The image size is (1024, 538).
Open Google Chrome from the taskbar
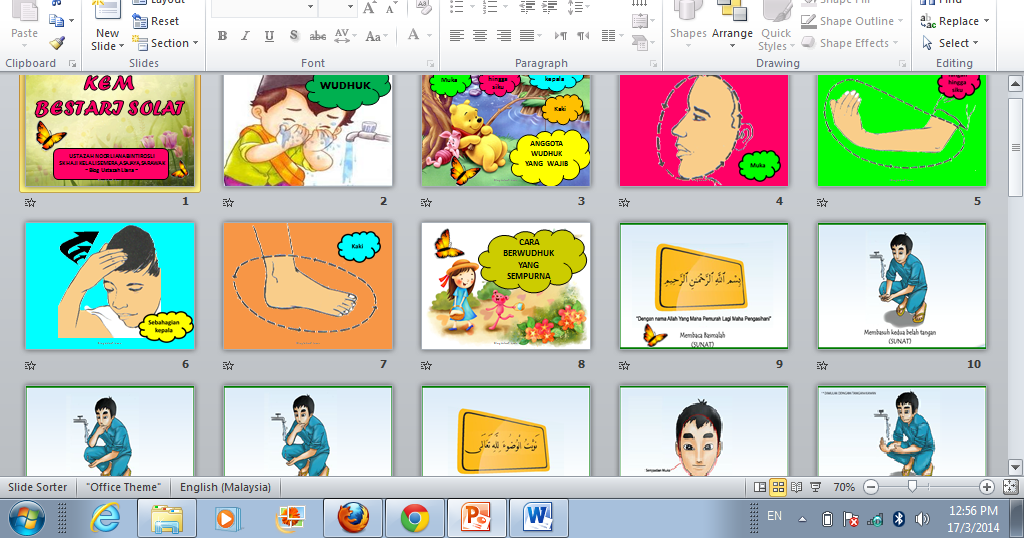pos(415,519)
